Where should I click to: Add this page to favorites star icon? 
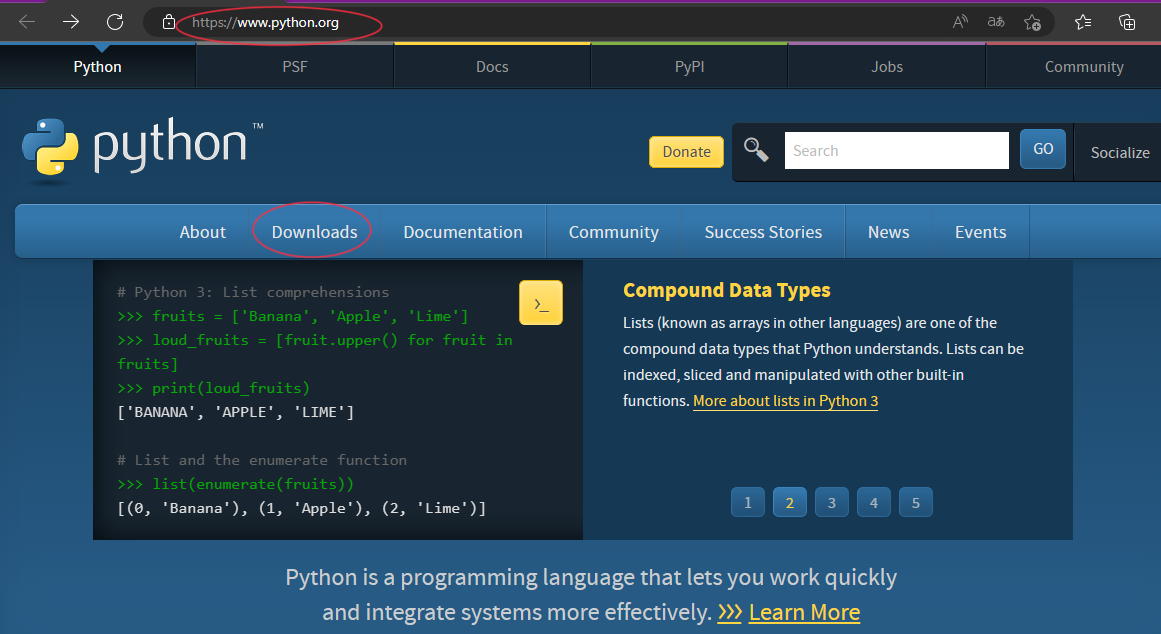tap(1032, 23)
